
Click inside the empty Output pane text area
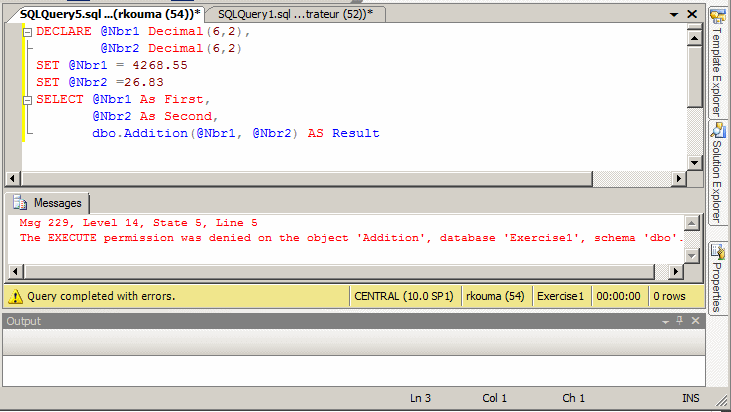click(353, 371)
